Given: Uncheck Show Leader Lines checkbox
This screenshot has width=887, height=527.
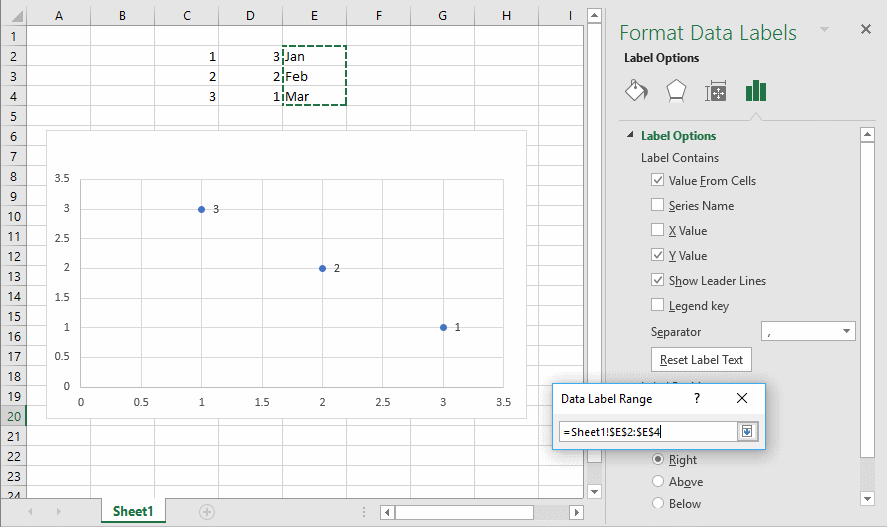Looking at the screenshot, I should coord(657,279).
